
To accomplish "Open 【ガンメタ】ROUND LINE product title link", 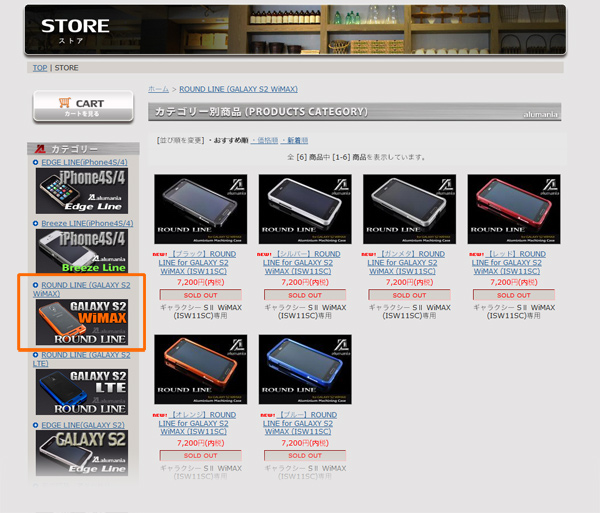I will point(406,263).
